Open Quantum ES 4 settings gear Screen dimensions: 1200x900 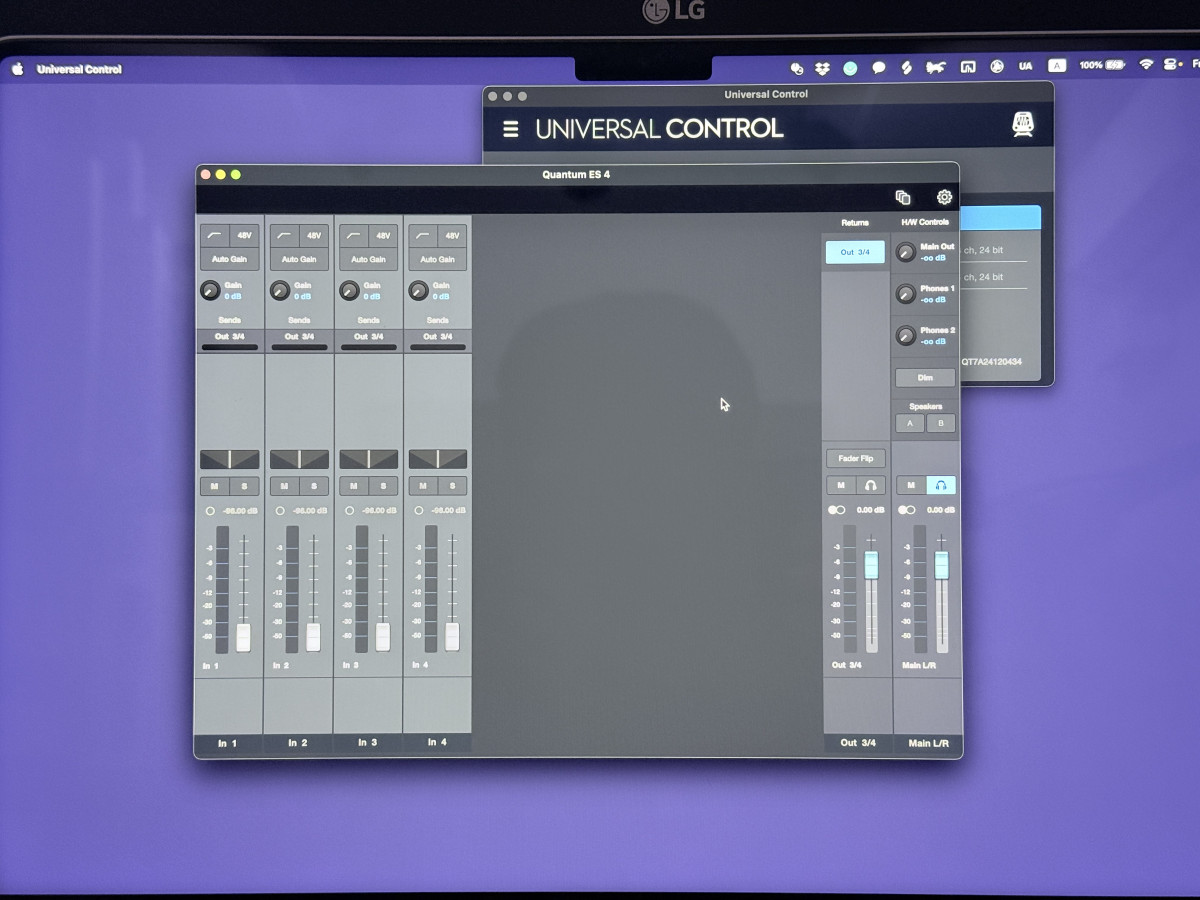[944, 197]
